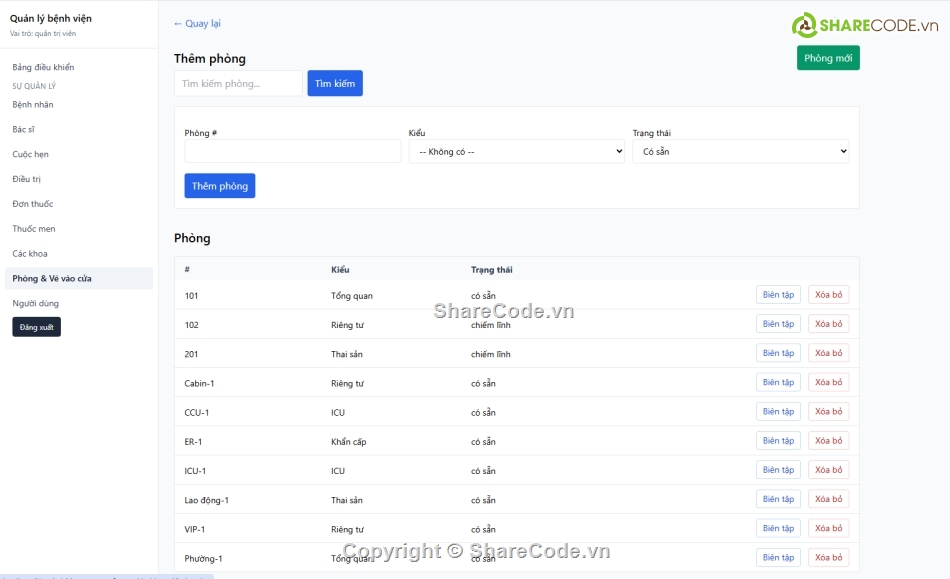The height and width of the screenshot is (579, 950).
Task: Click Biên tập for room 101
Action: [x=778, y=294]
